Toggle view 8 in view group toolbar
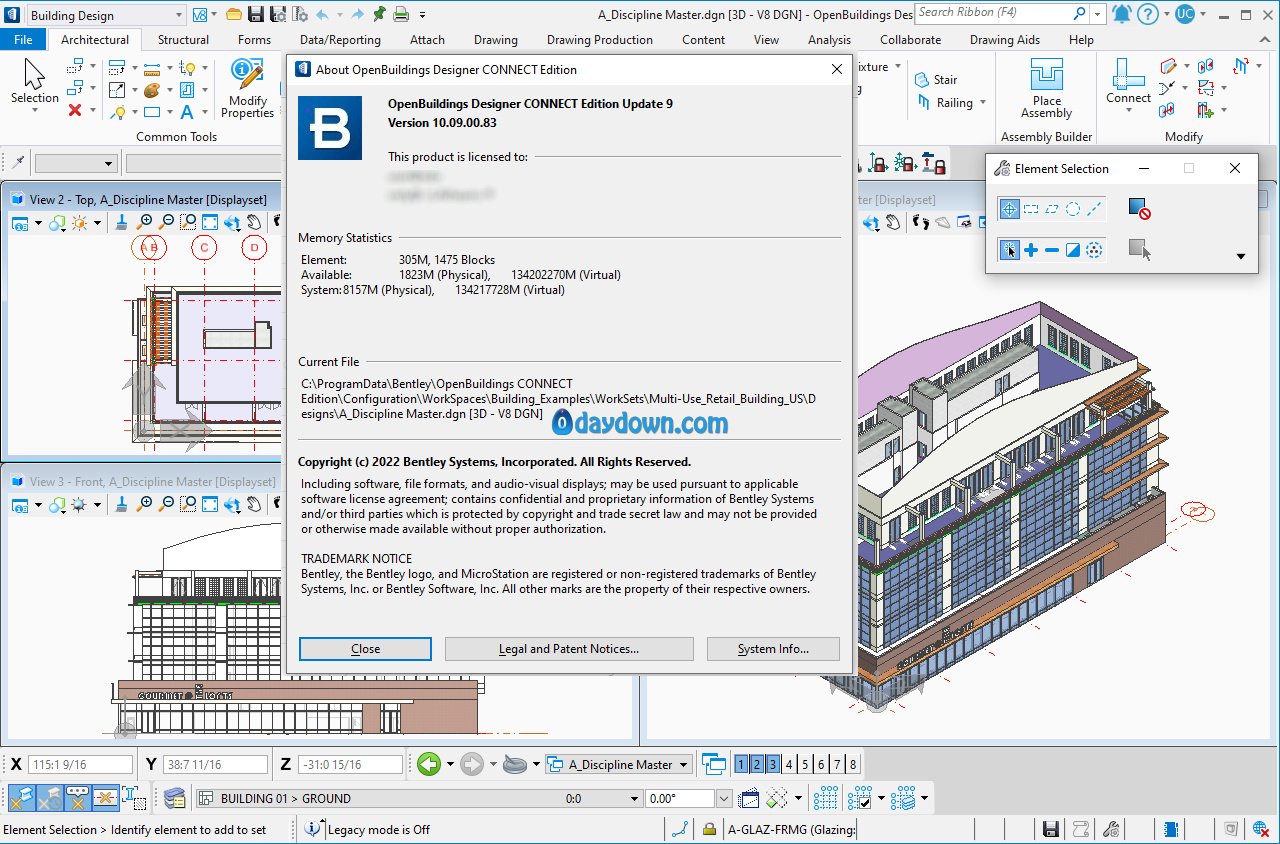This screenshot has height=844, width=1280. [x=853, y=764]
